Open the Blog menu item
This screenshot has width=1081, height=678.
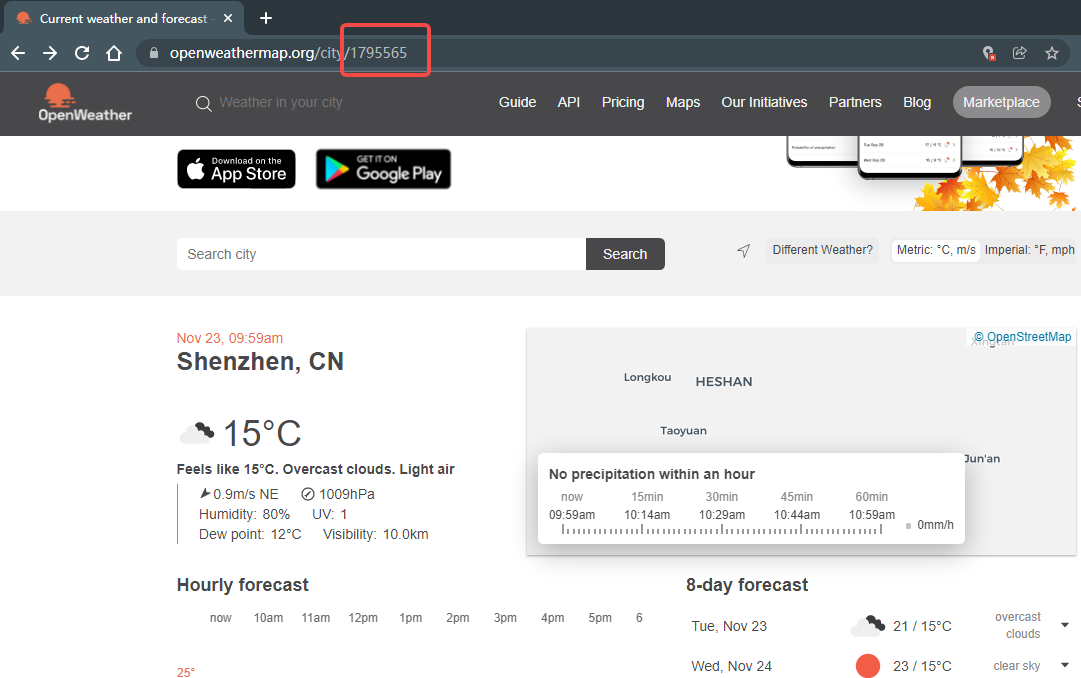tap(917, 102)
